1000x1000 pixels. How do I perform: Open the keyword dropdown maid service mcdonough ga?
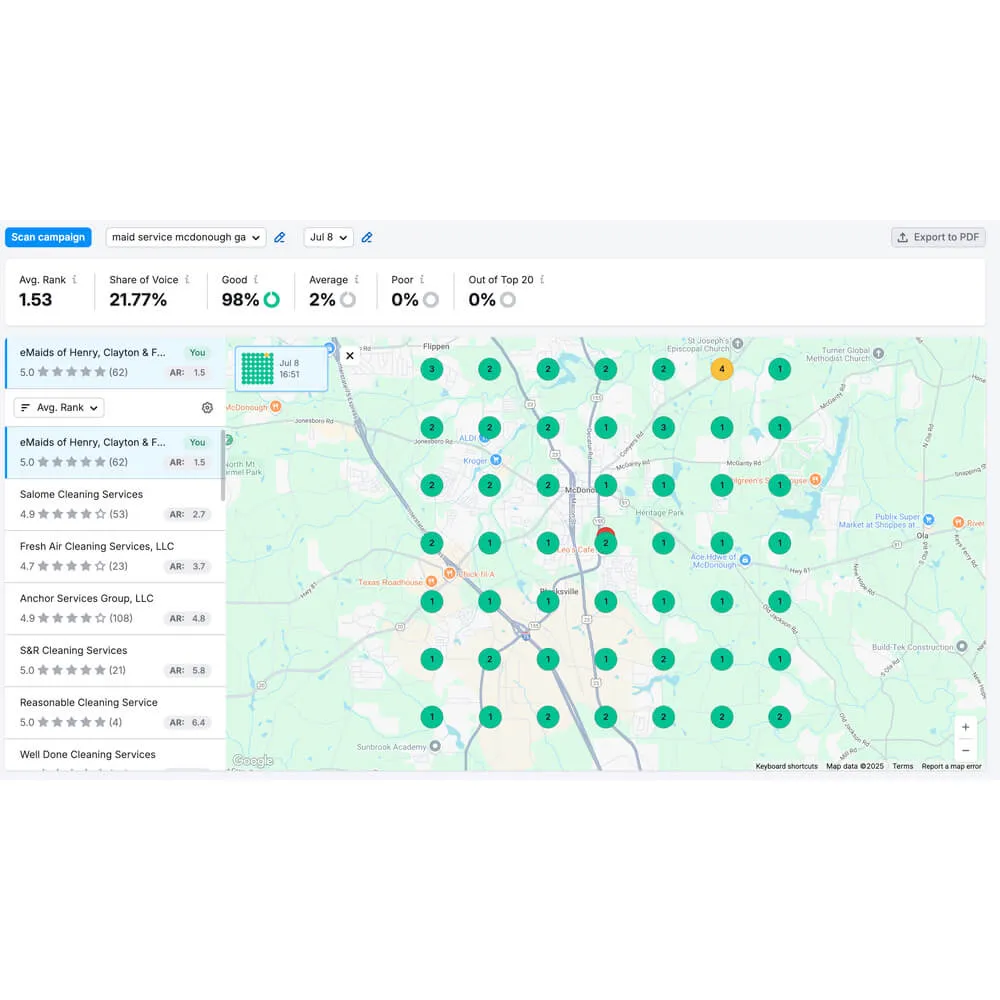pyautogui.click(x=186, y=237)
